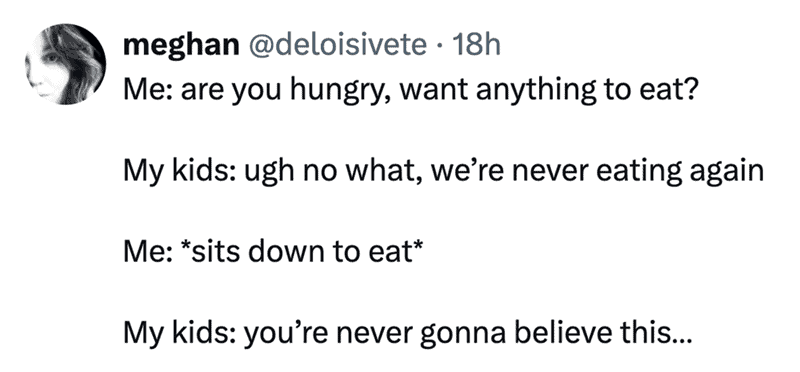Click the first 'Me:' speaker label
800x372 pixels.
tap(147, 91)
